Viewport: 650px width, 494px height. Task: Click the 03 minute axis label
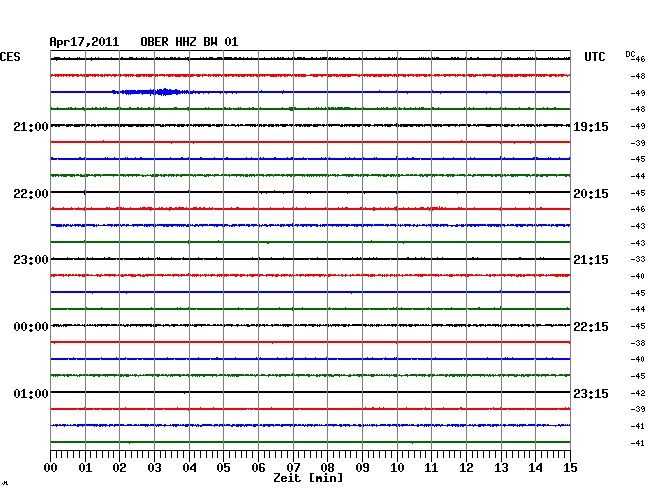coord(155,468)
